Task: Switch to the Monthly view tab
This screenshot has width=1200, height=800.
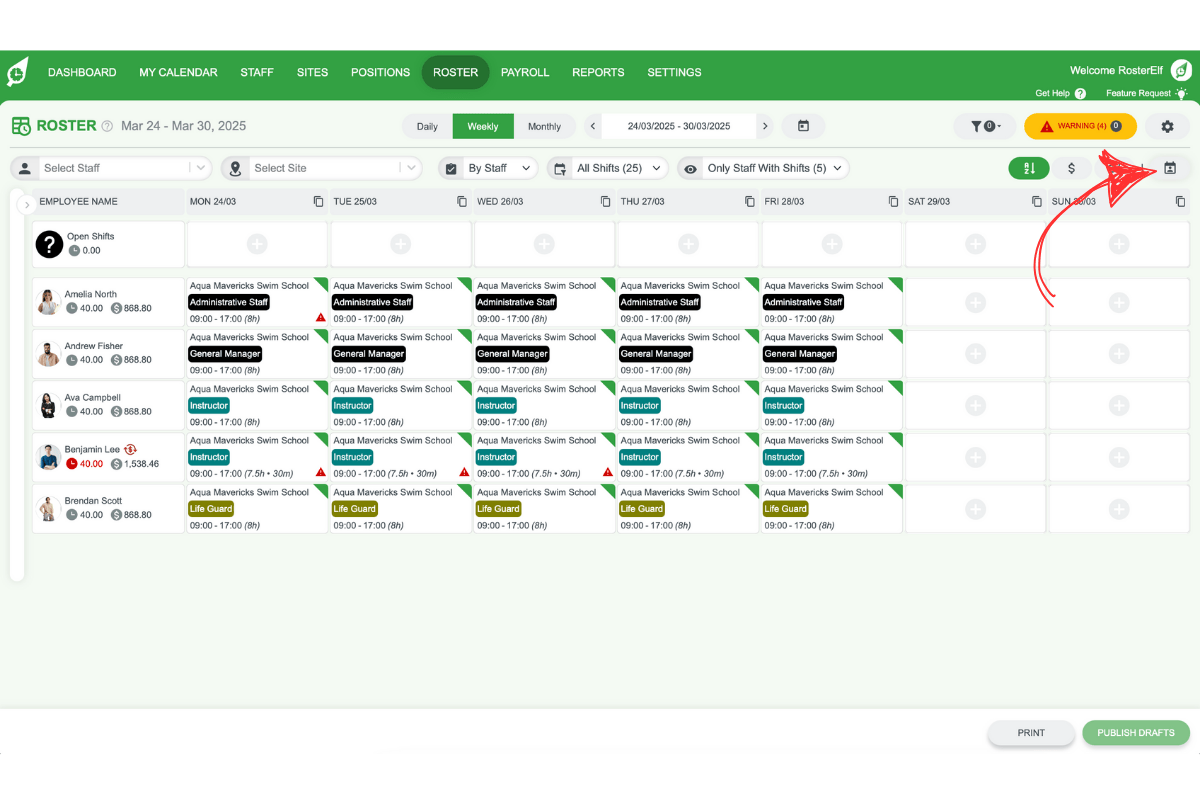Action: [546, 126]
